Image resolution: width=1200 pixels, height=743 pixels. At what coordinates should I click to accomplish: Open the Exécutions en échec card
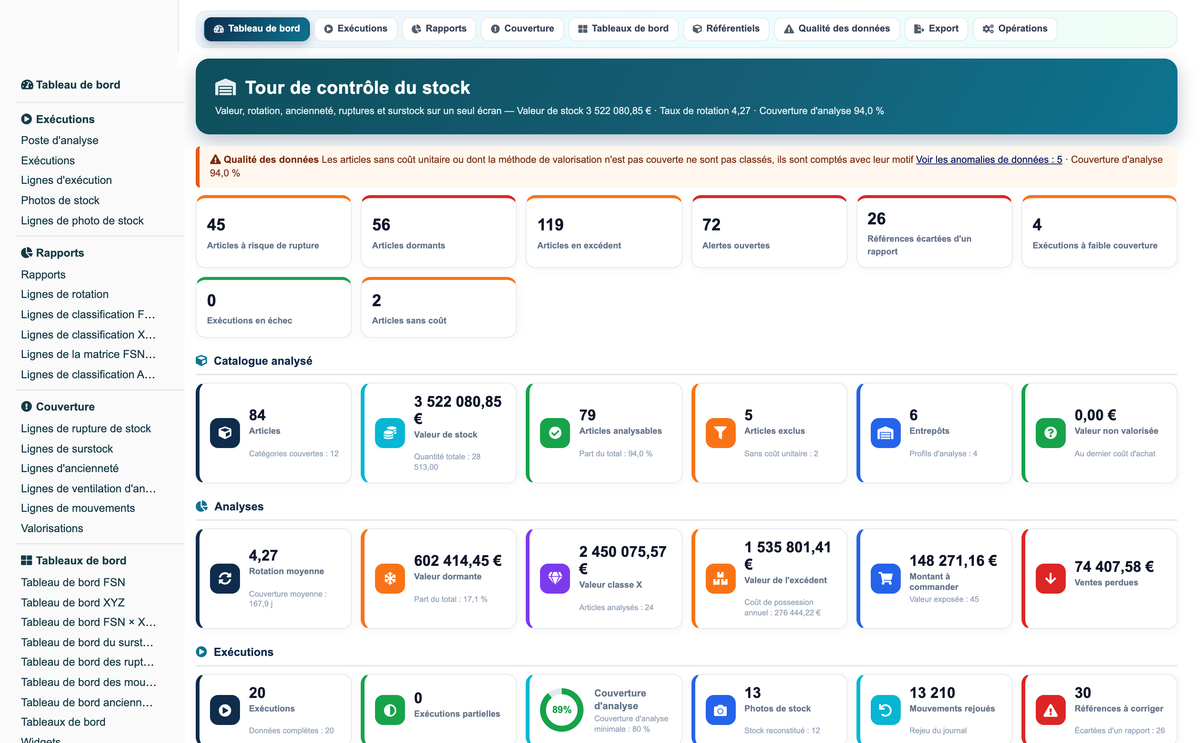(x=274, y=308)
